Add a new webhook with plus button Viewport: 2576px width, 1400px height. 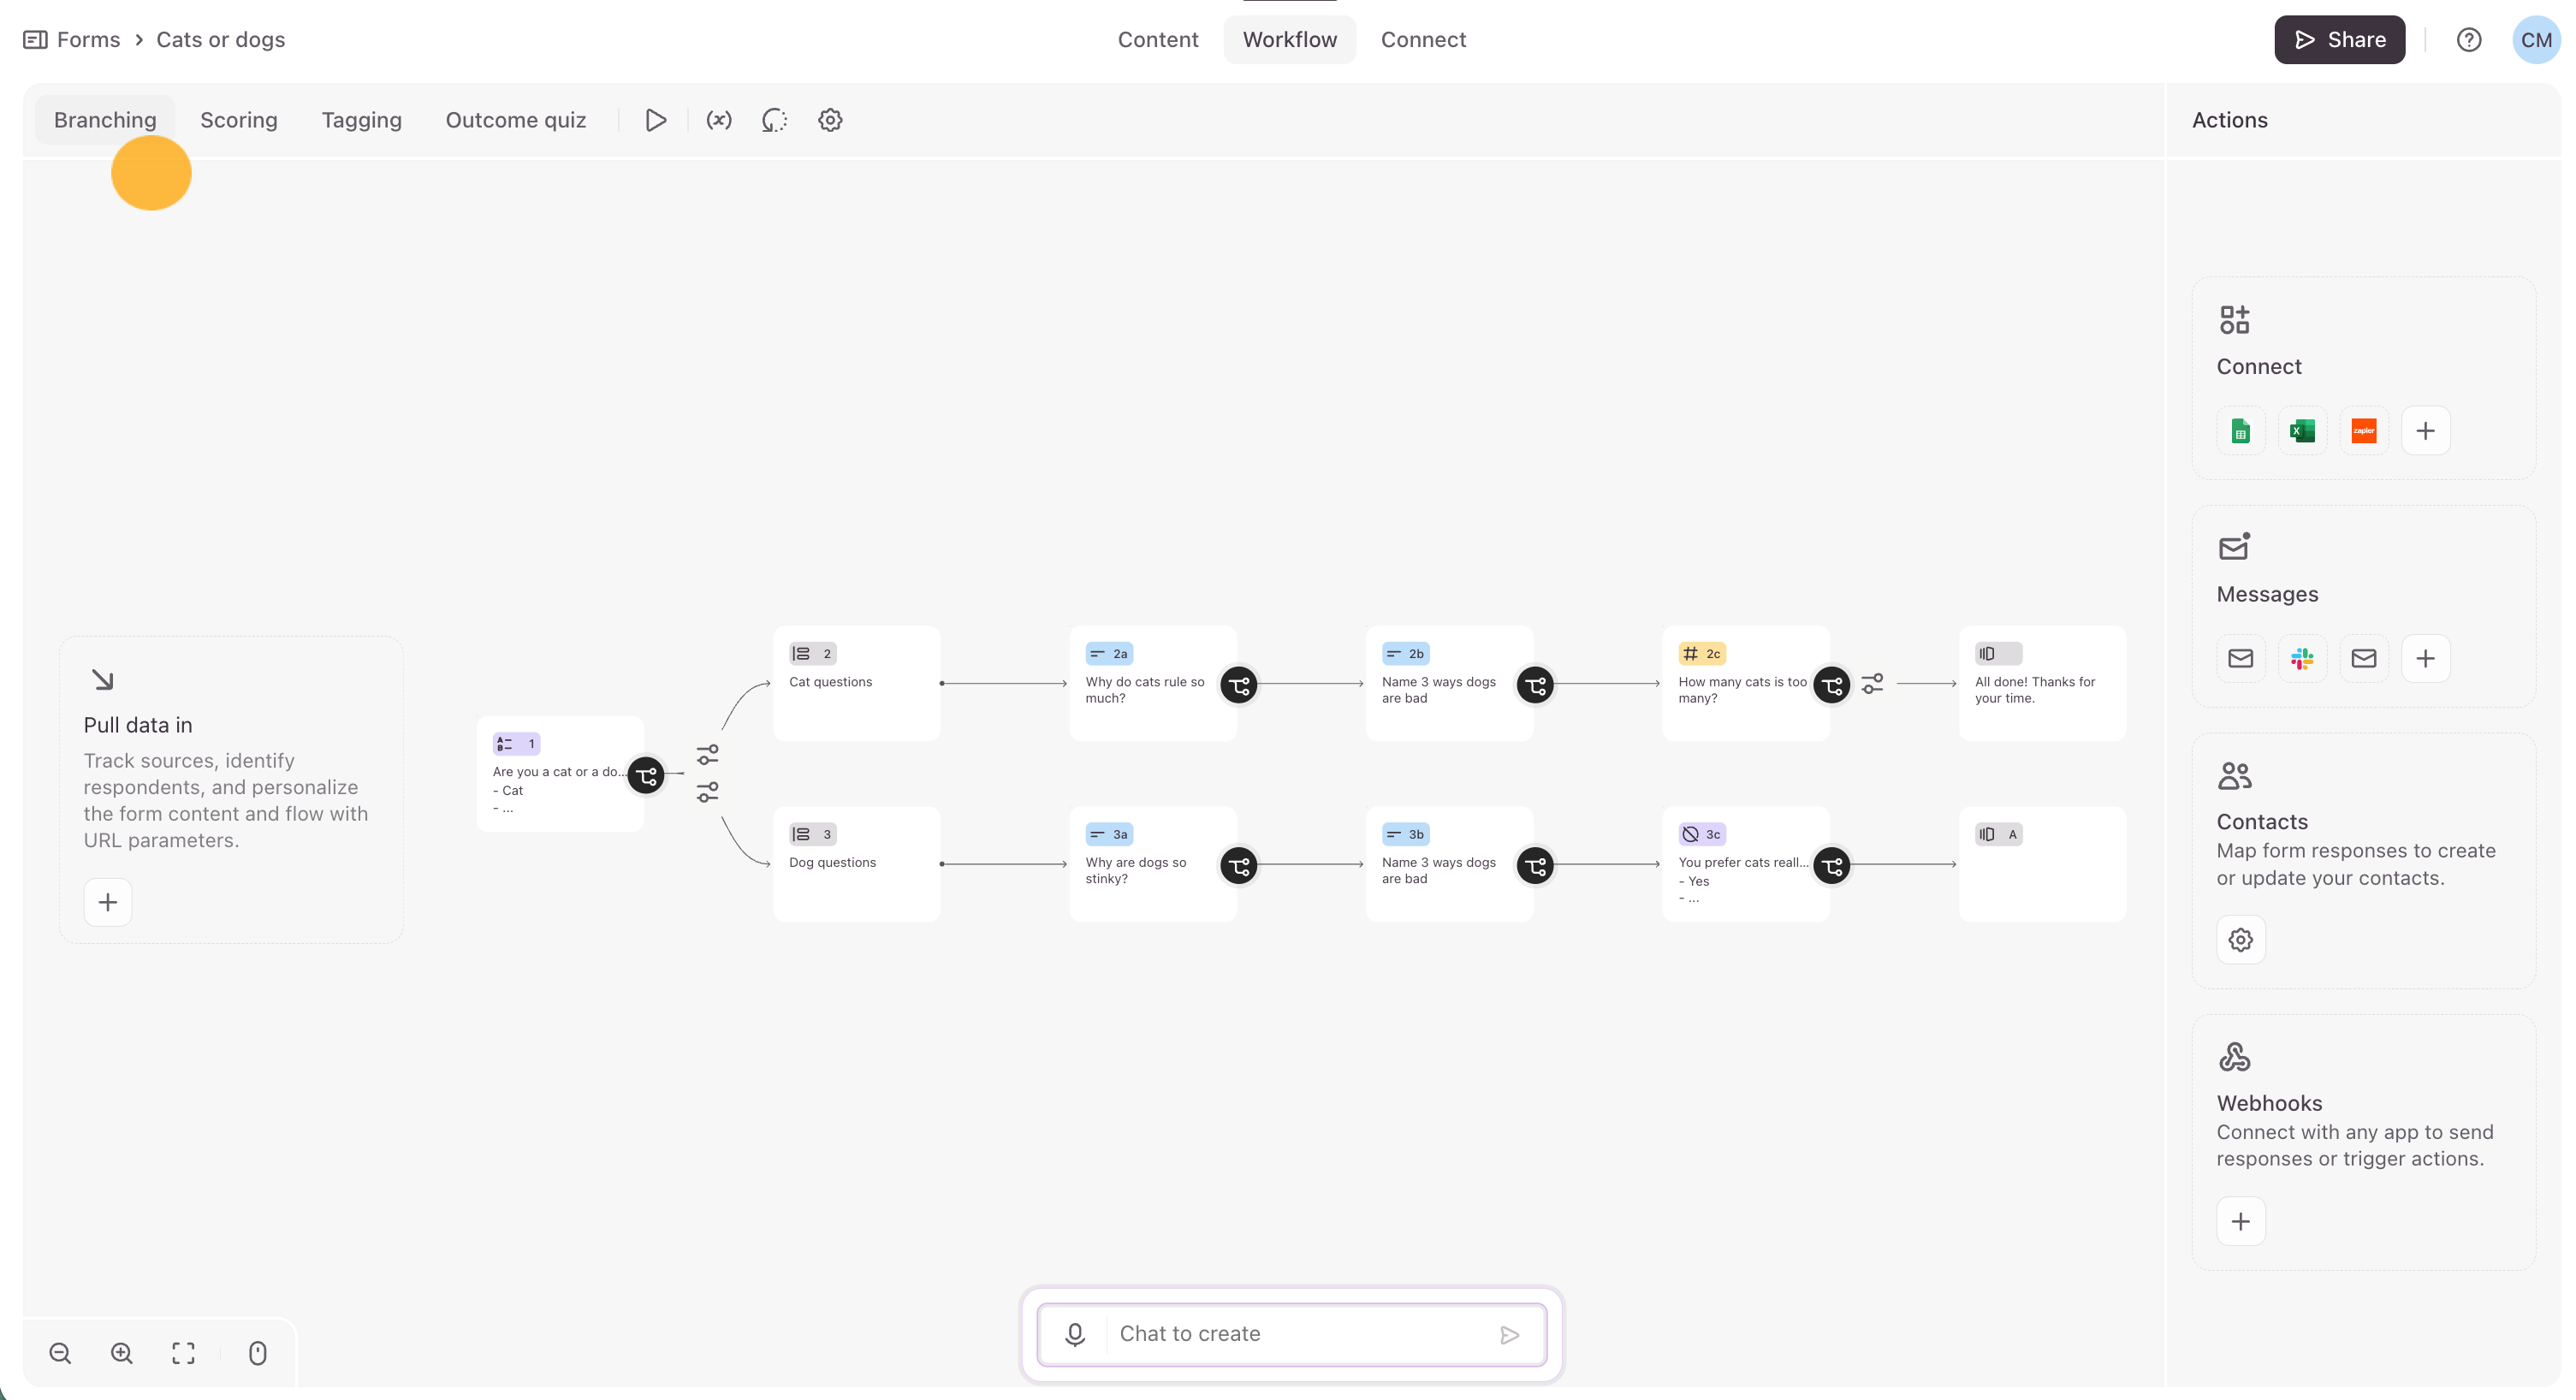(2240, 1221)
